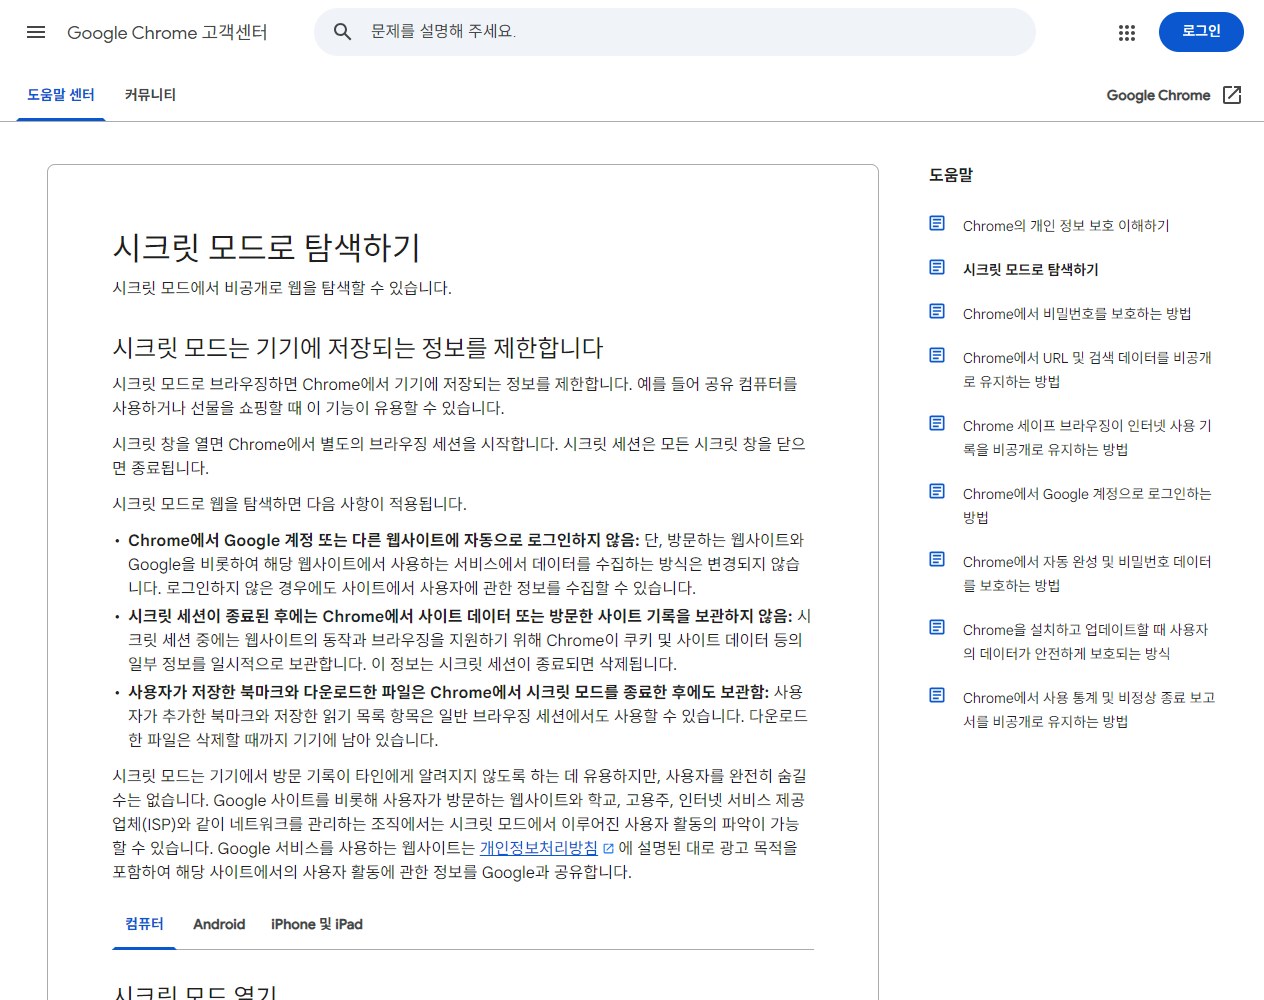
Task: Click the Google Chrome 고객센터 title
Action: (167, 32)
